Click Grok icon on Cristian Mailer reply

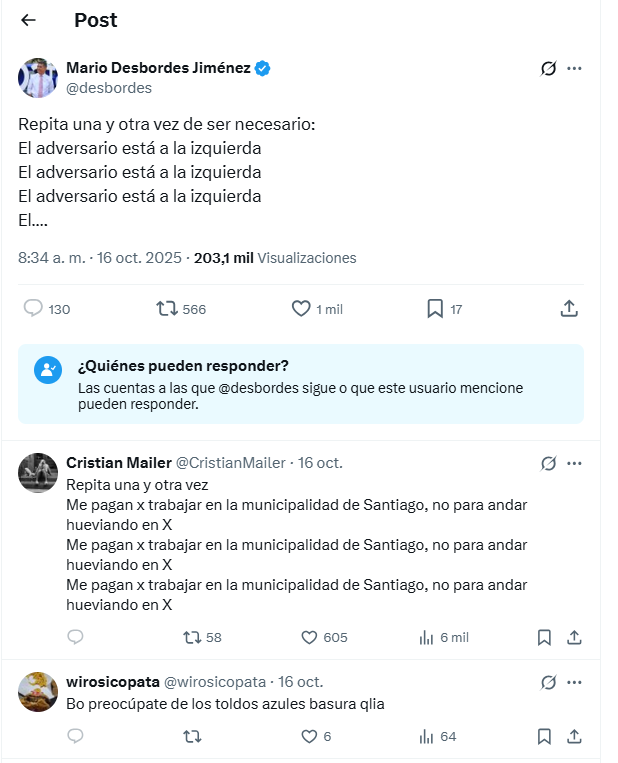548,463
